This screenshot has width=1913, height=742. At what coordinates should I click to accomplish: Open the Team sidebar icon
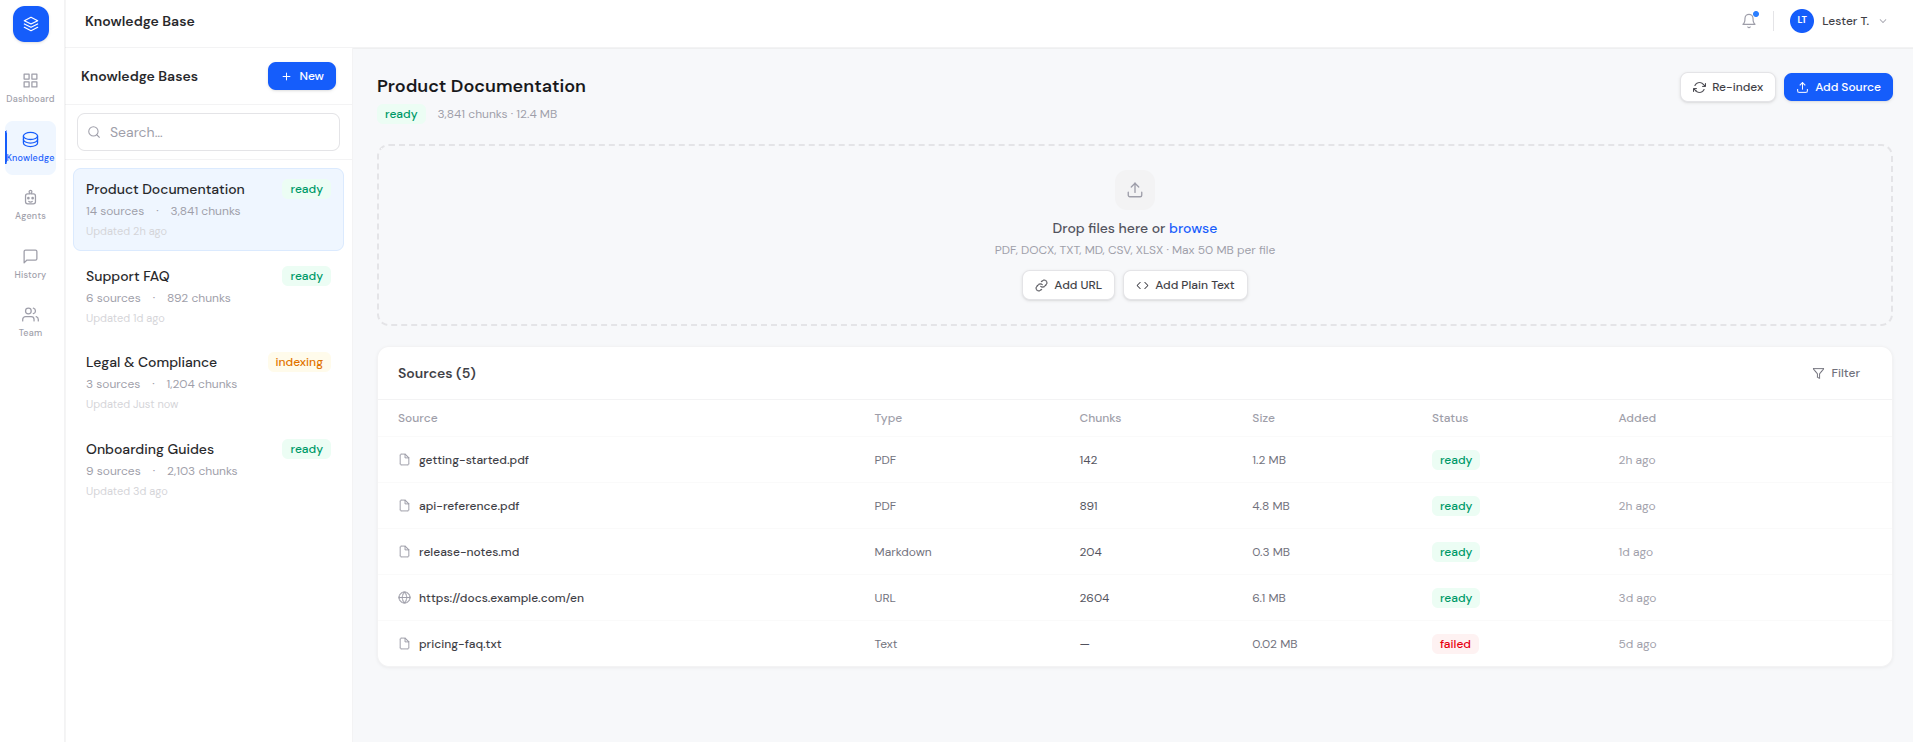[x=30, y=322]
